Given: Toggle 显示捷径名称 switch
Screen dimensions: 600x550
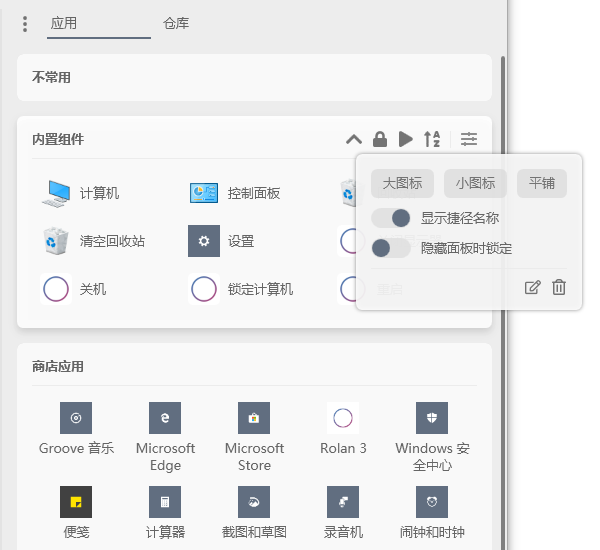Looking at the screenshot, I should [391, 218].
